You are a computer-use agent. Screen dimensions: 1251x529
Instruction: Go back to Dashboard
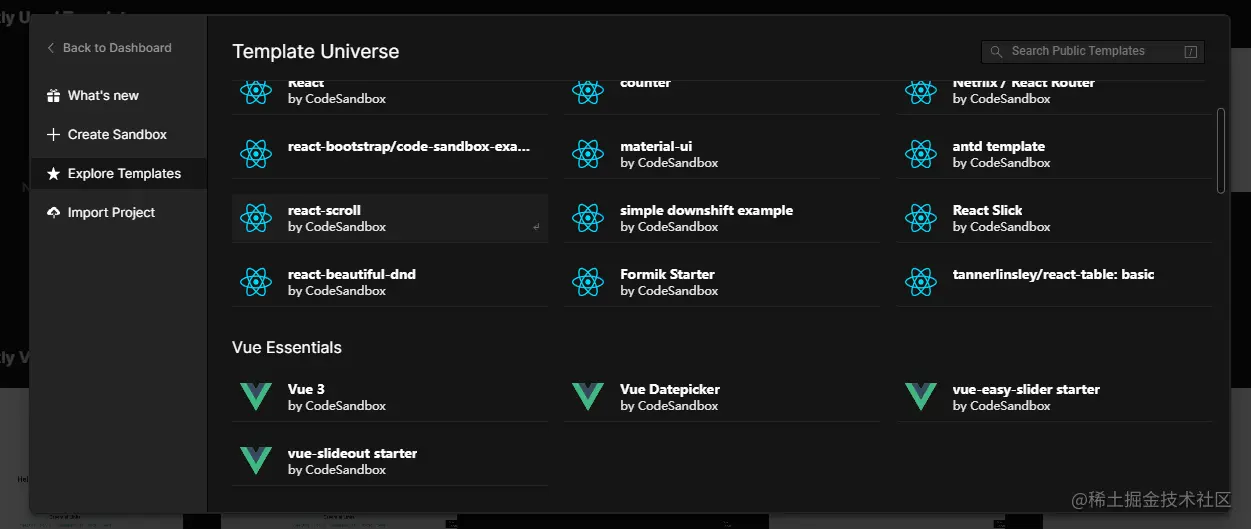click(x=109, y=48)
